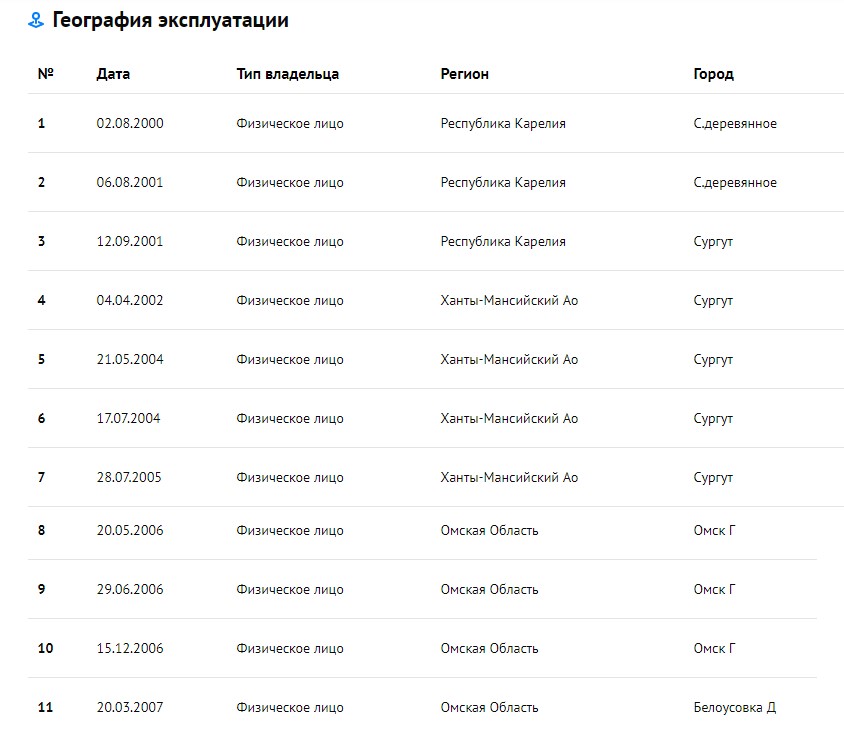Click the blue location pin icon

click(x=36, y=20)
